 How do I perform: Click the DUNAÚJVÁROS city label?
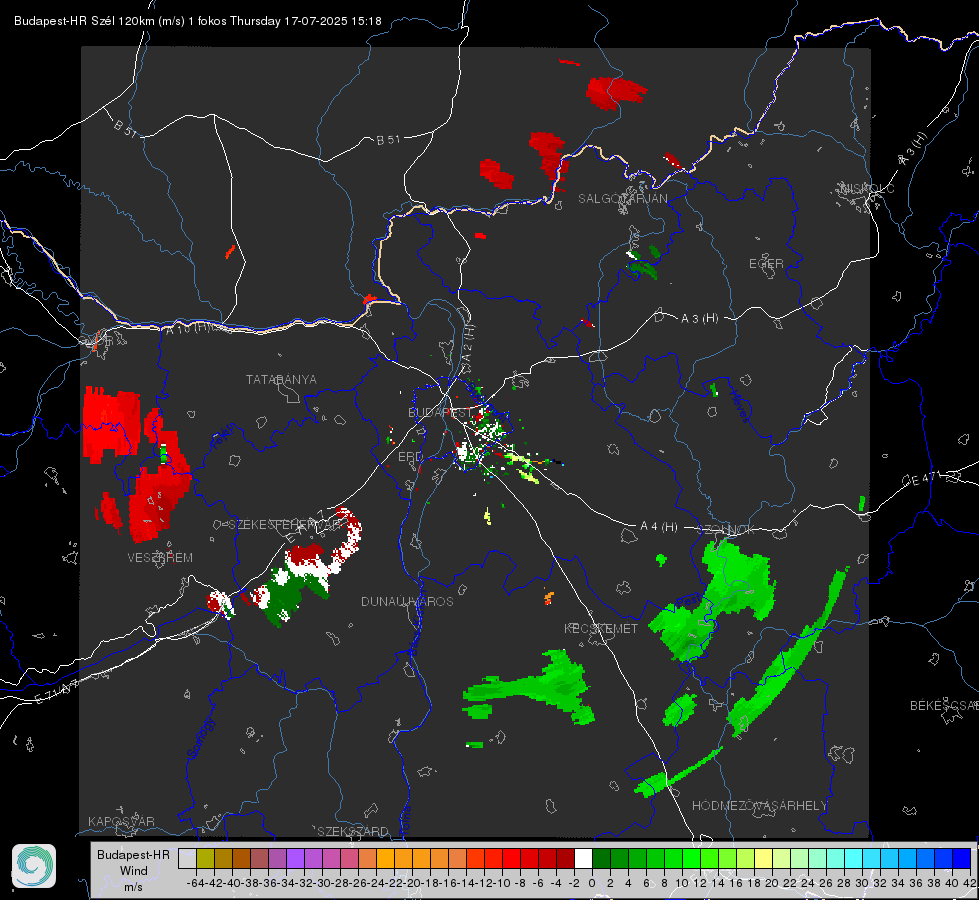[x=407, y=601]
